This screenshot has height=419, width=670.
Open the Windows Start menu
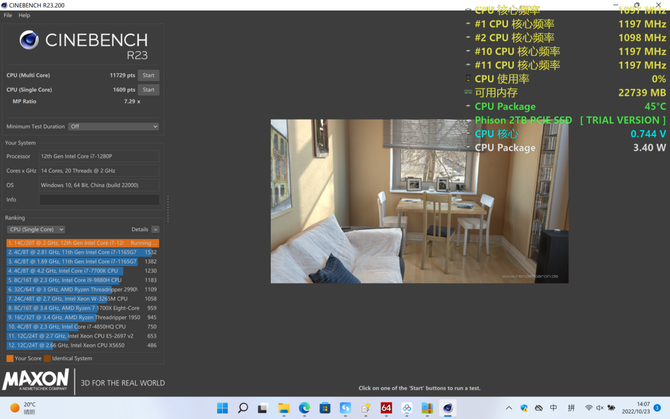(x=222, y=408)
